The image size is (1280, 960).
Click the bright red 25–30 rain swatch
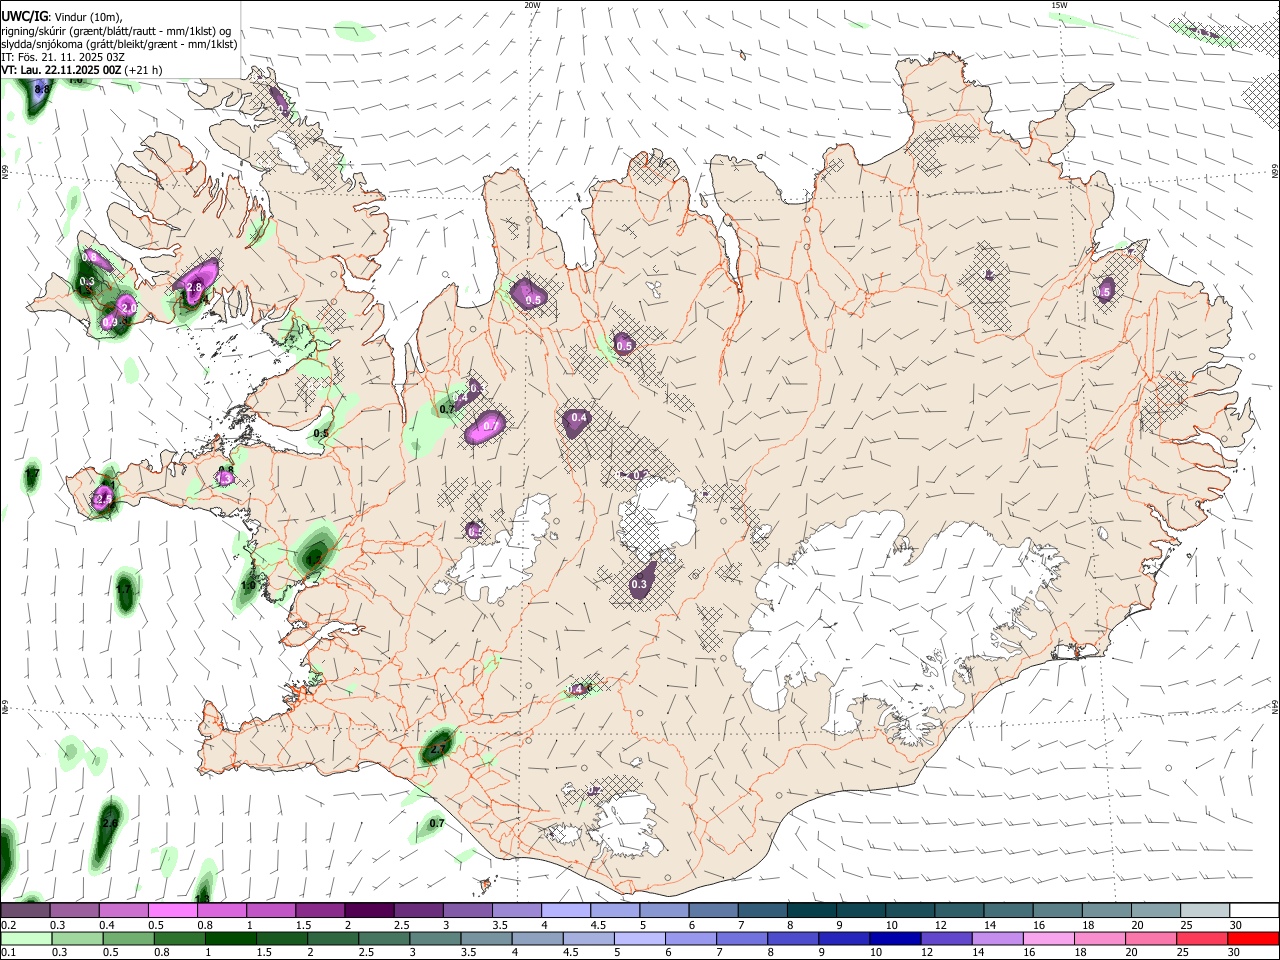pyautogui.click(x=1253, y=938)
